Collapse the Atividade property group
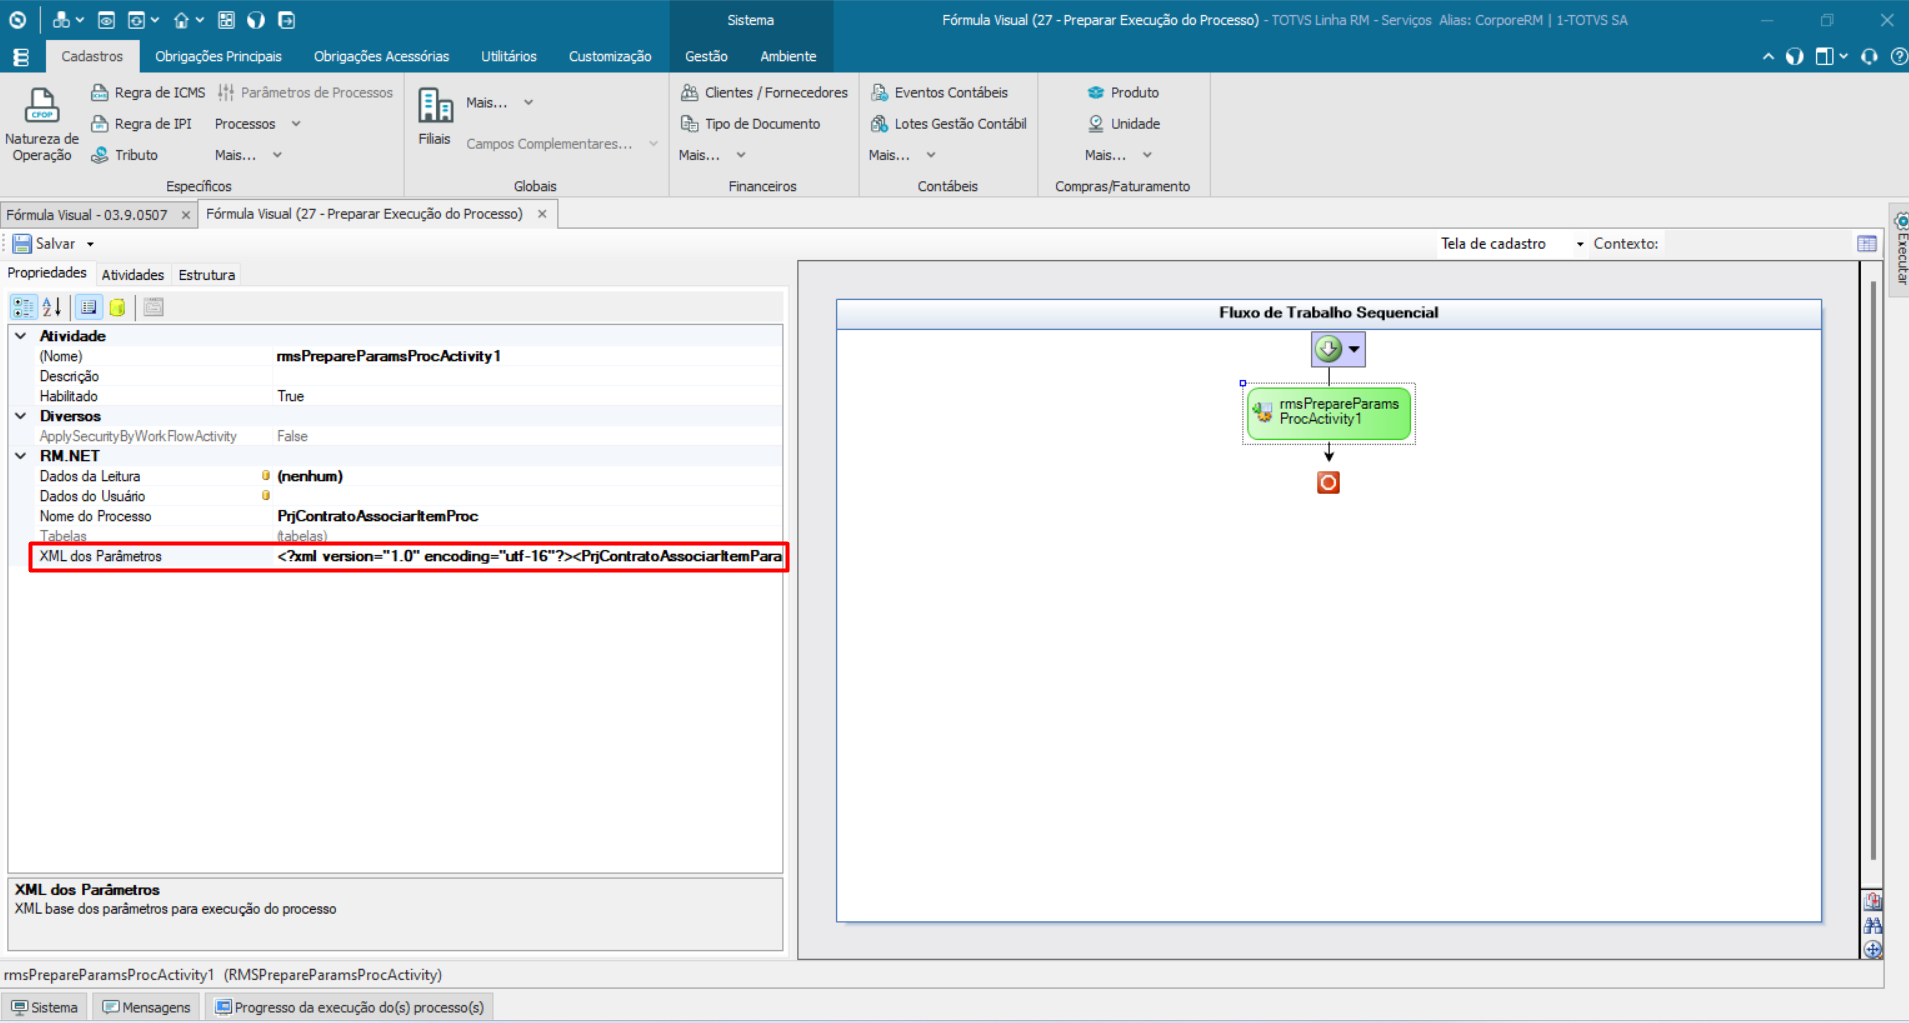1909x1023 pixels. pos(21,336)
